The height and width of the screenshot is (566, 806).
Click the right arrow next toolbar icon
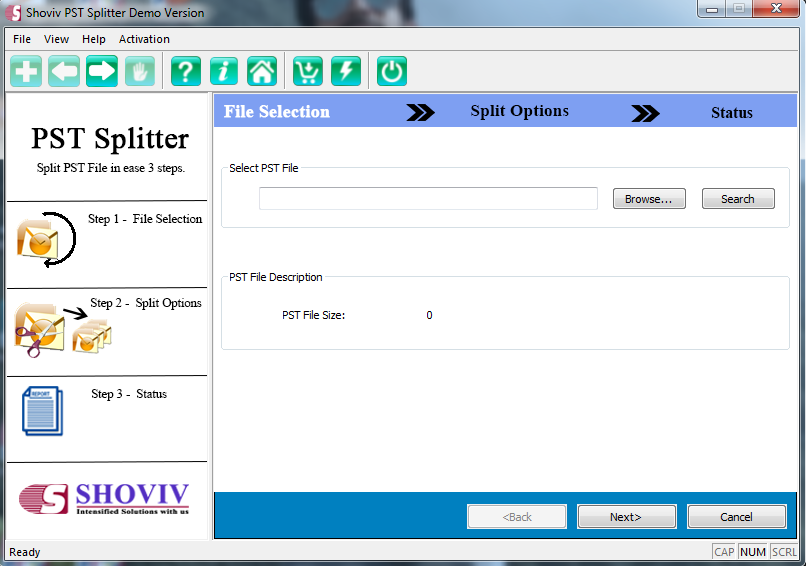[102, 72]
